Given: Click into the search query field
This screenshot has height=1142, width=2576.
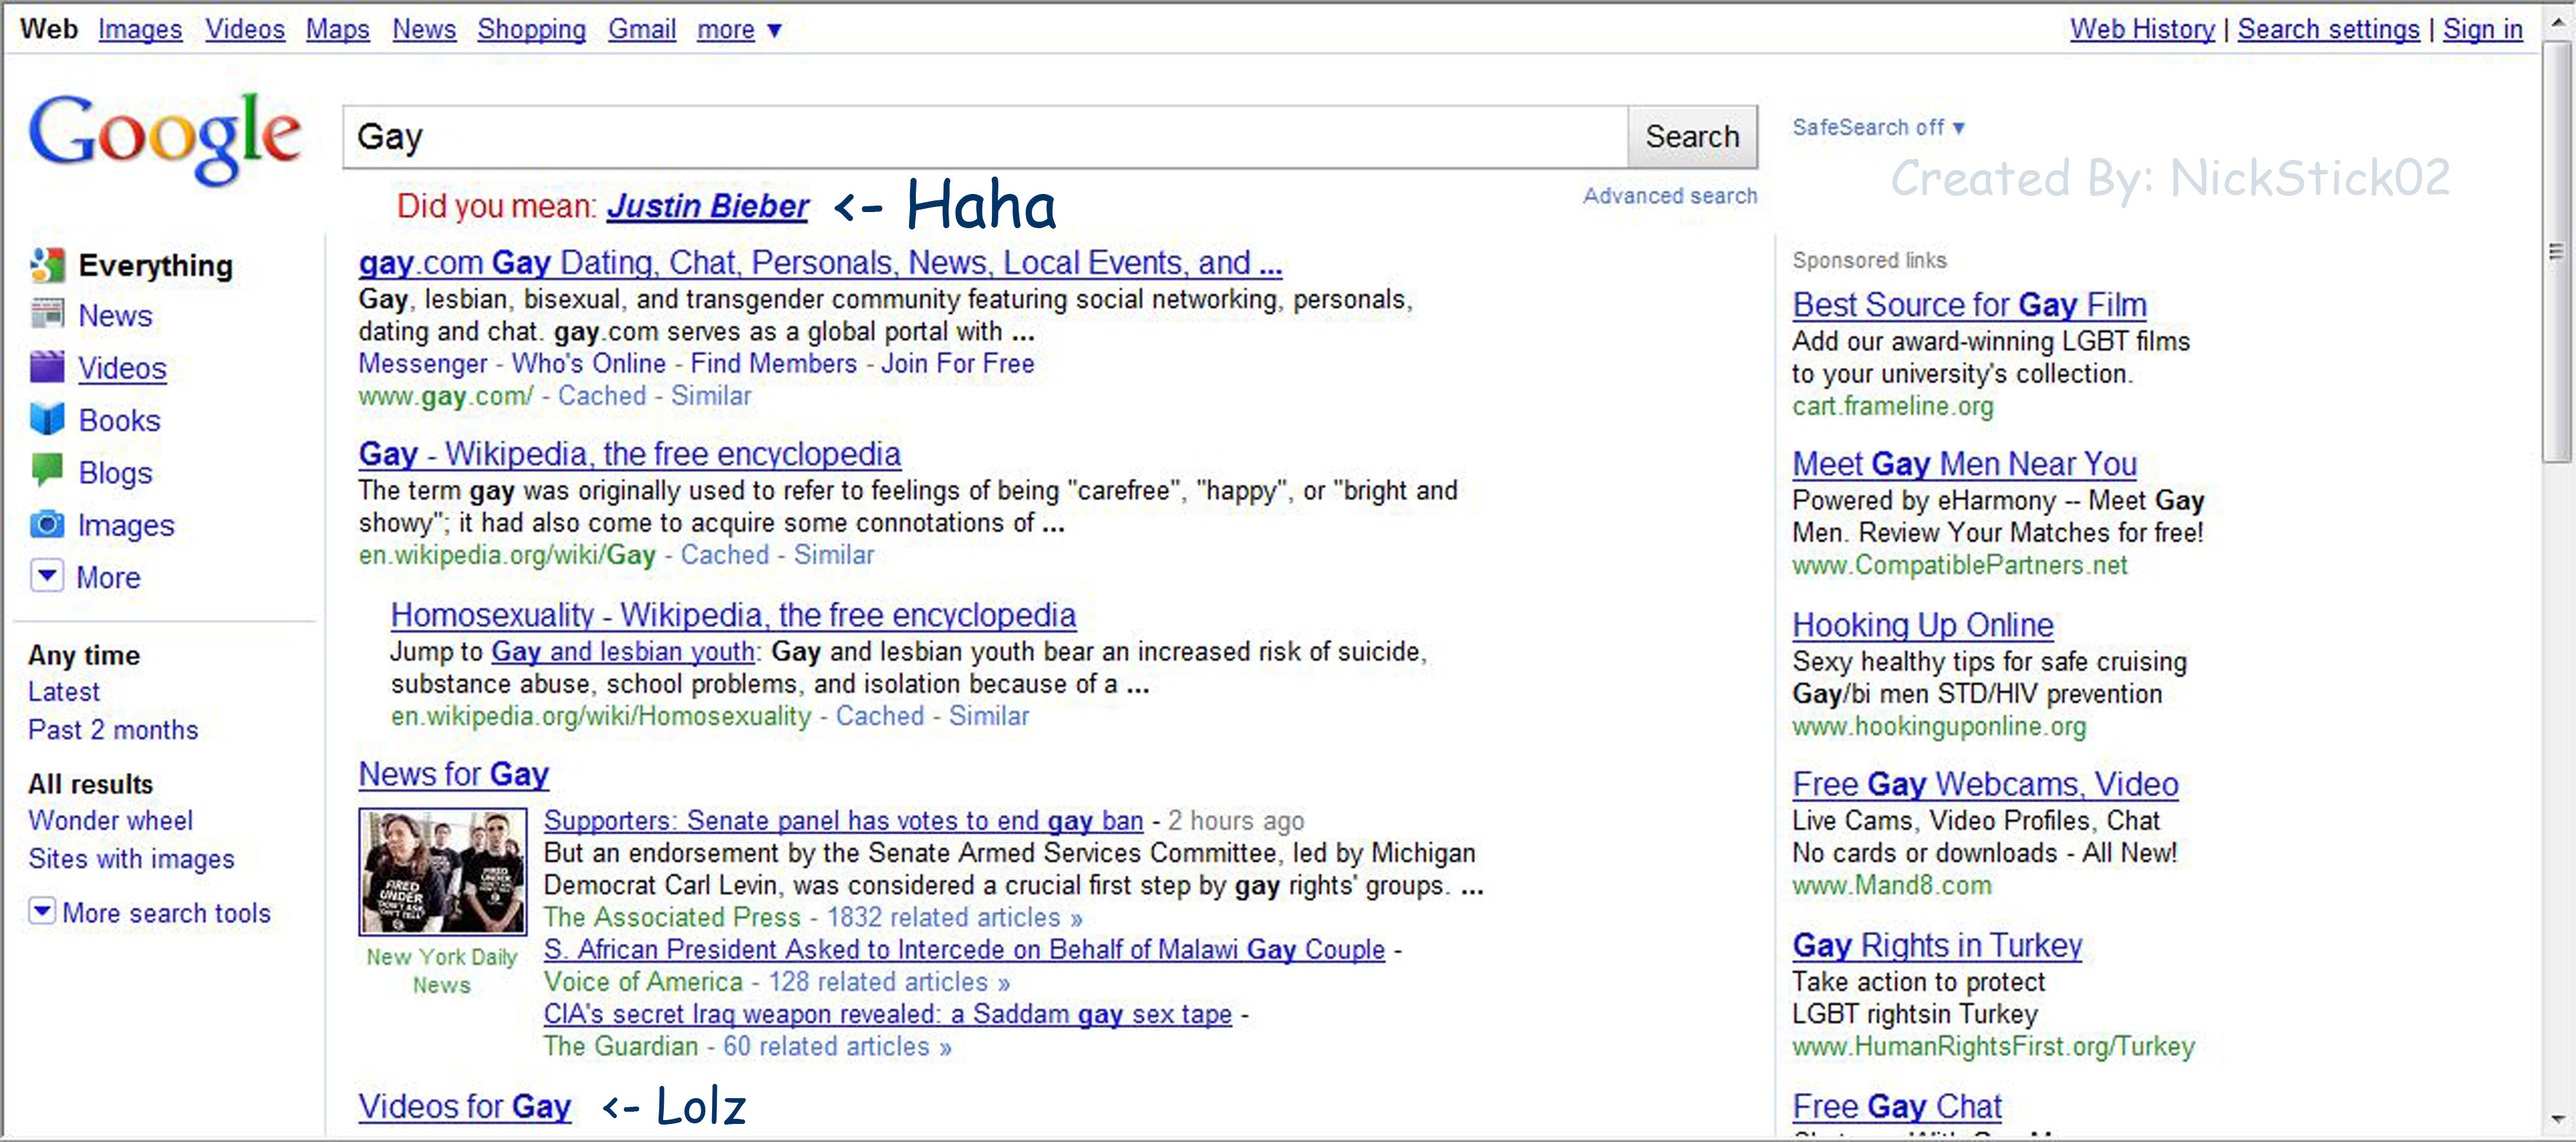Looking at the screenshot, I should [985, 137].
